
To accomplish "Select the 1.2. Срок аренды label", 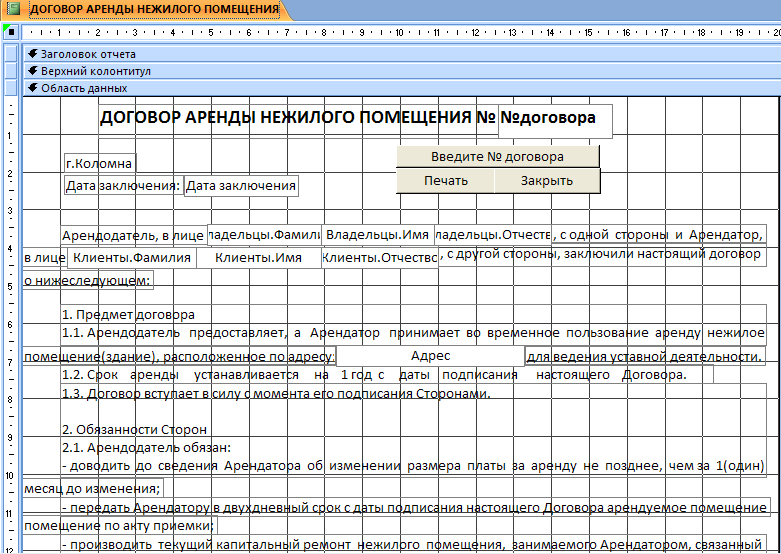I will pyautogui.click(x=387, y=375).
